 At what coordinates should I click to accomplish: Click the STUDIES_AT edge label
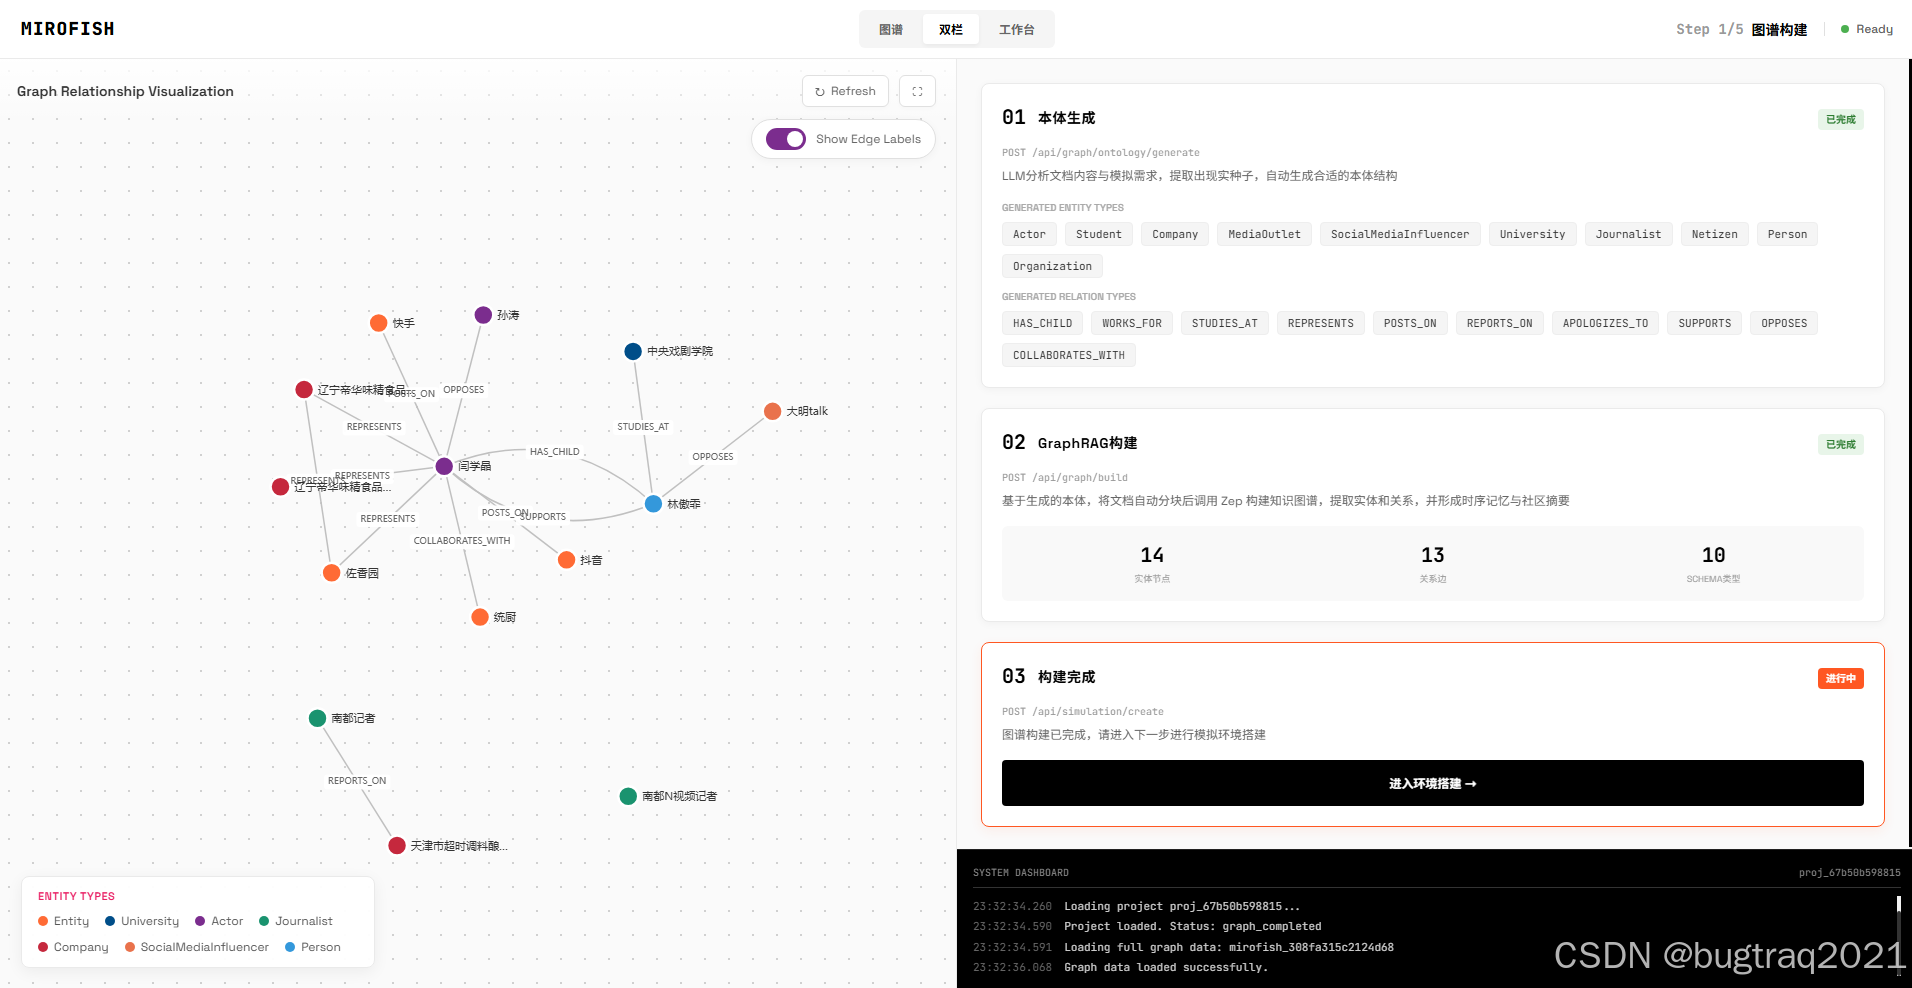[643, 427]
